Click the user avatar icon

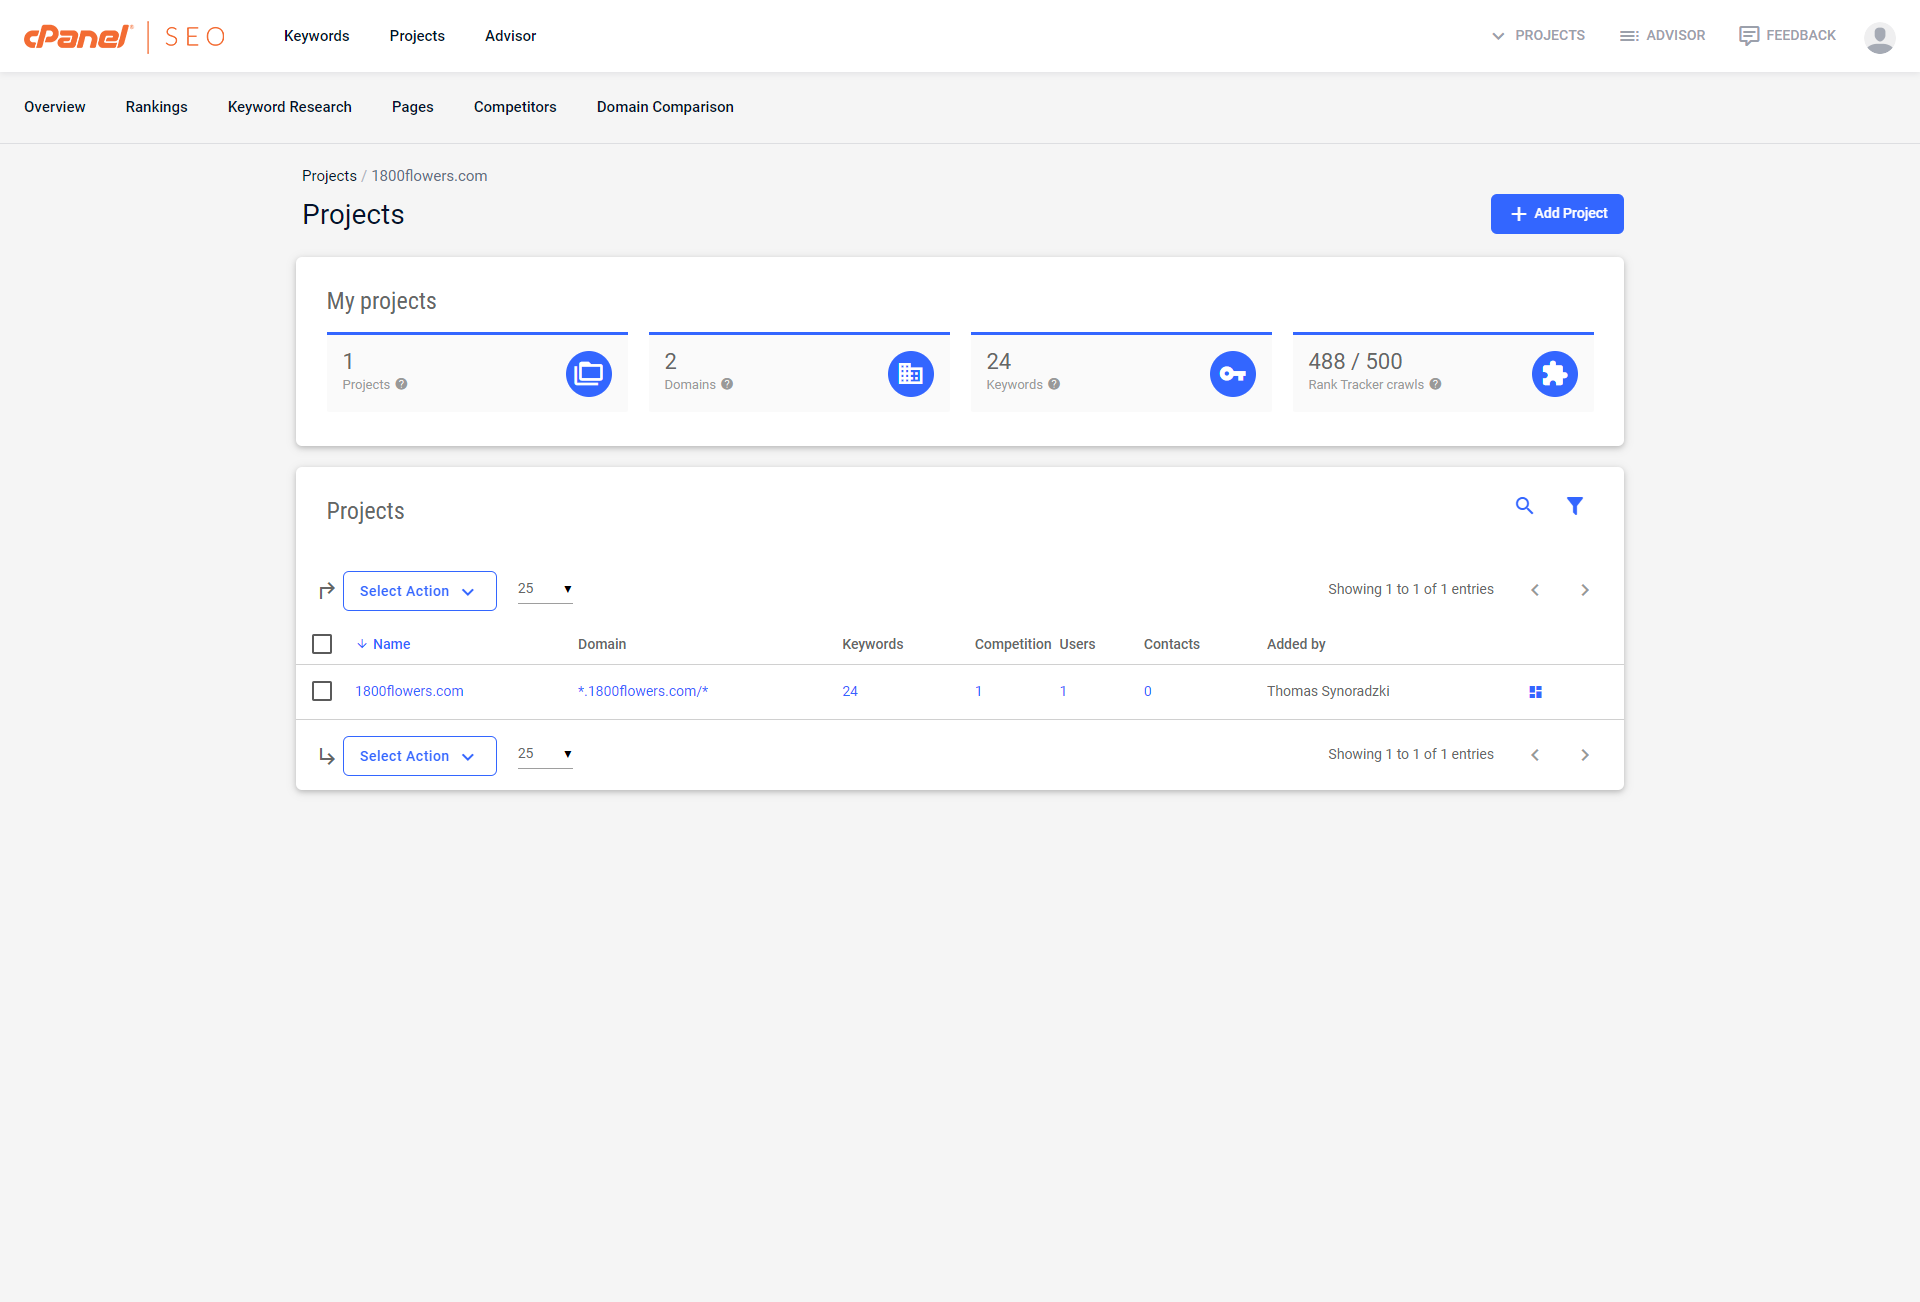(1879, 37)
